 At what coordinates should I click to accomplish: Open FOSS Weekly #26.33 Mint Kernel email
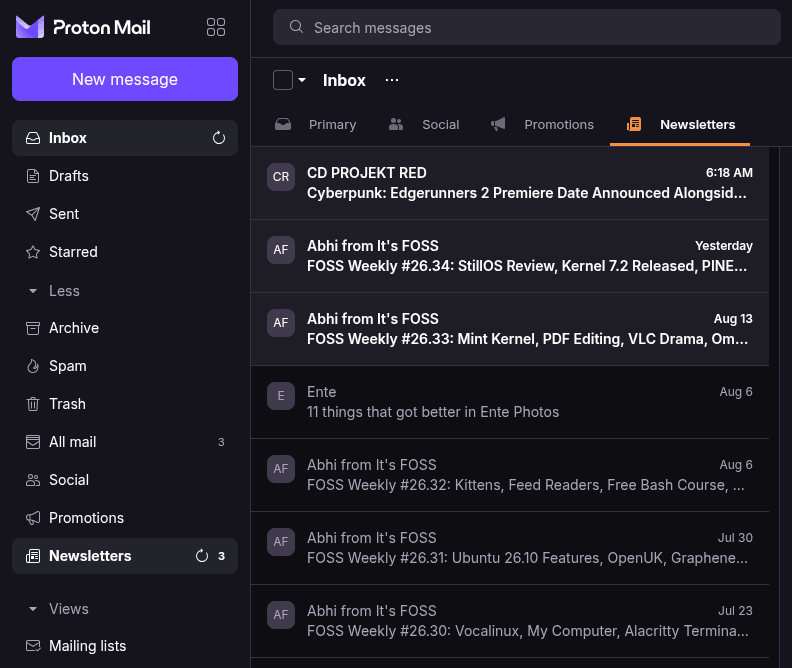click(510, 329)
